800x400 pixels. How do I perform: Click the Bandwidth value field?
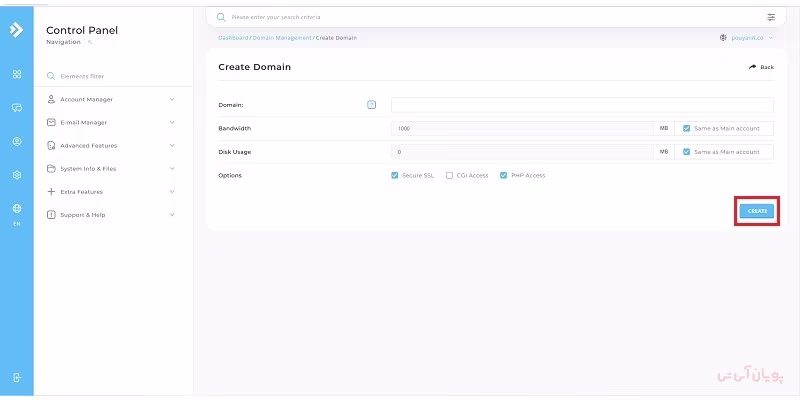coord(522,129)
